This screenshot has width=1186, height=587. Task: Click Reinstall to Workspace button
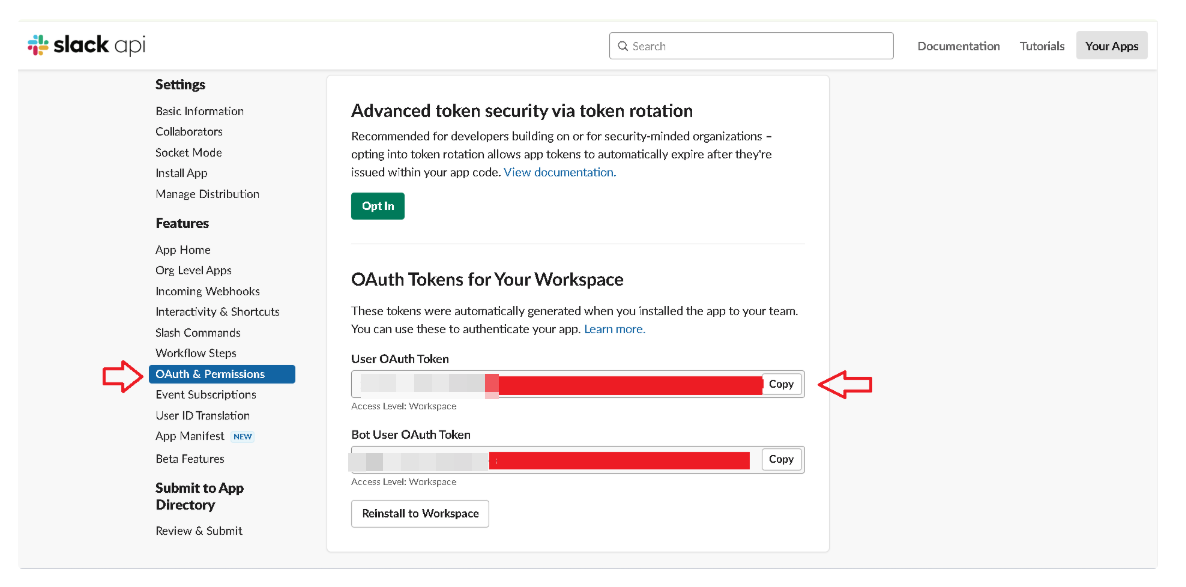click(420, 513)
